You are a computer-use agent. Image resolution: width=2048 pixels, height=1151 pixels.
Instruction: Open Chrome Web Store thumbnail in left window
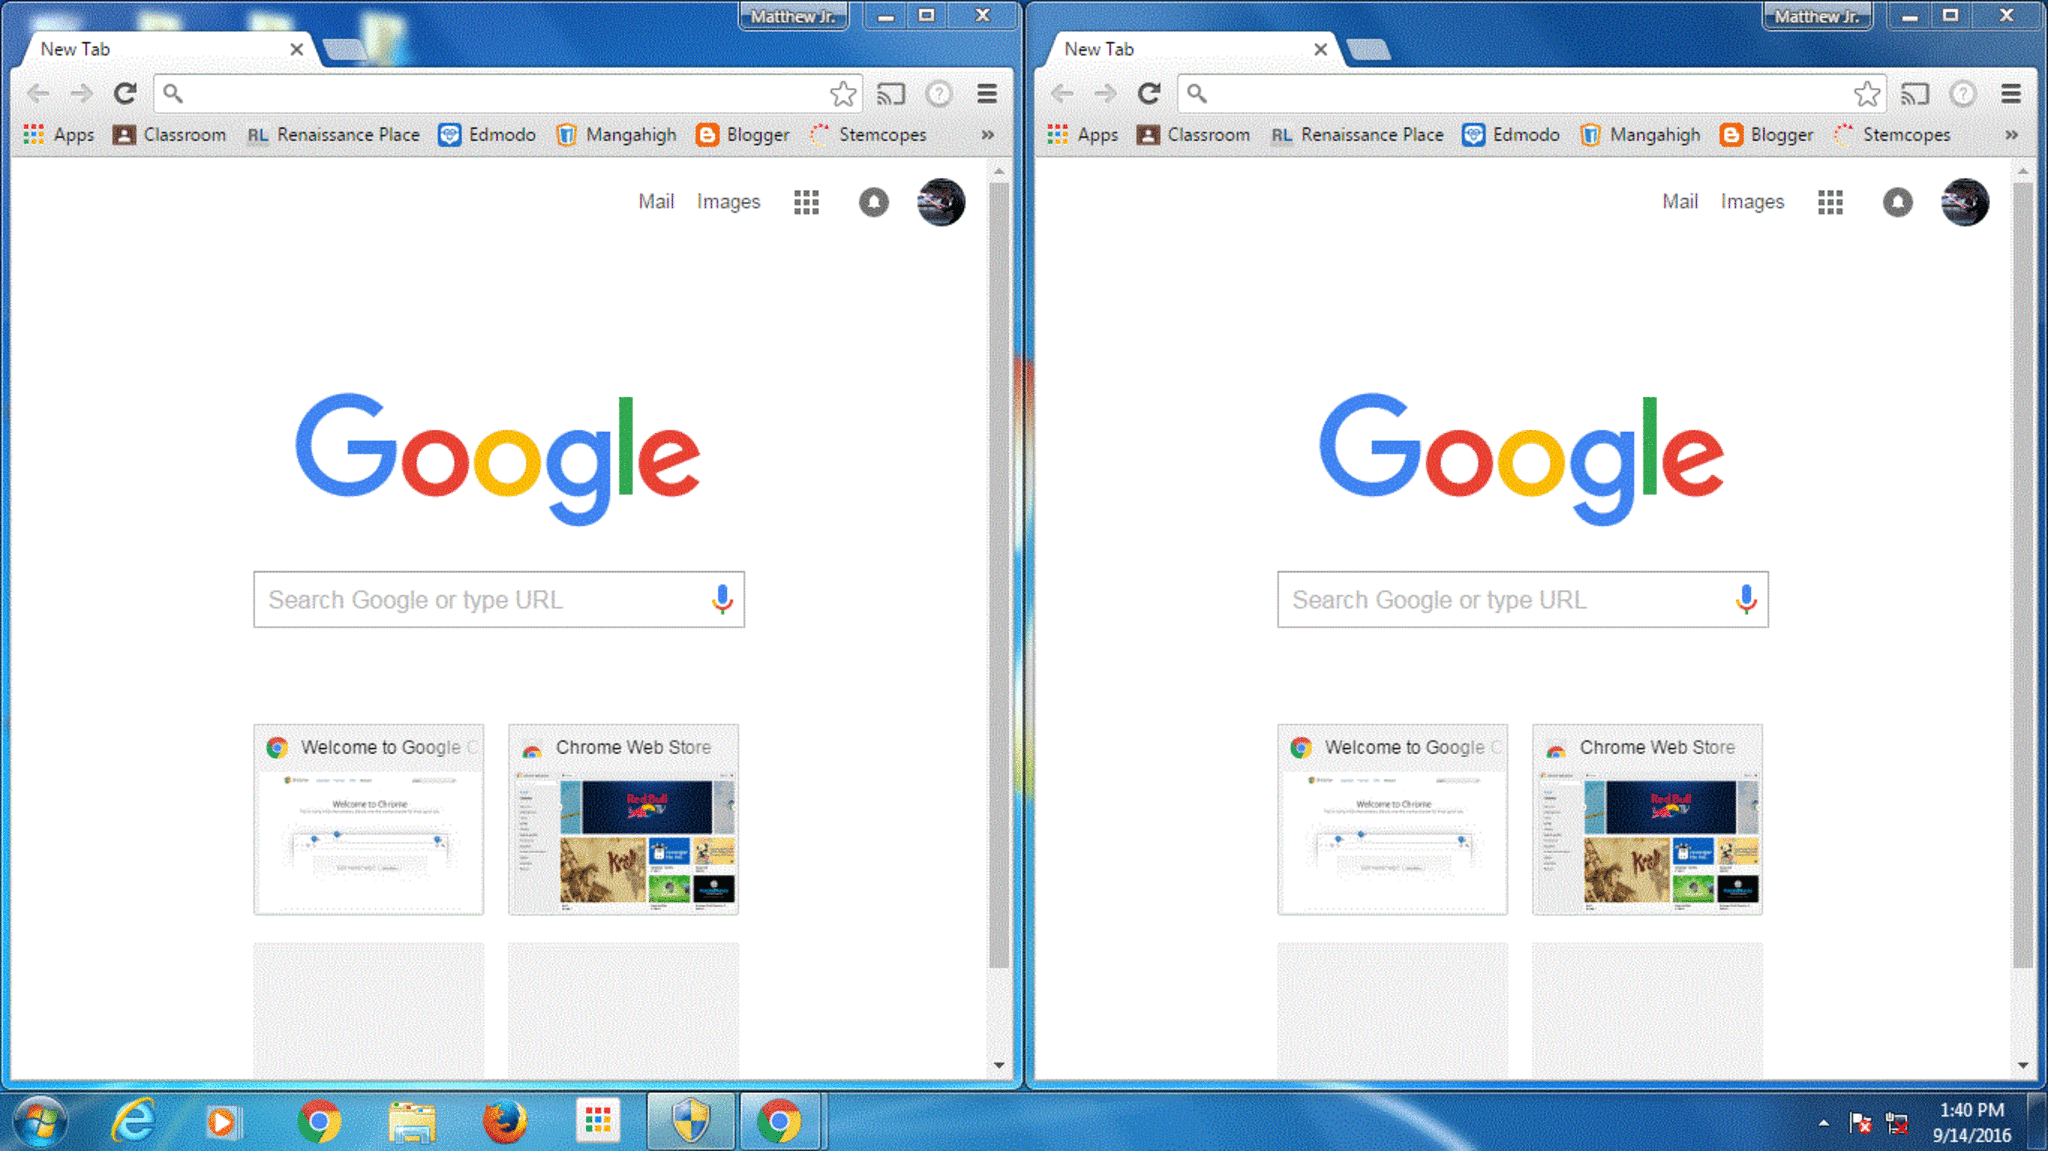click(623, 820)
